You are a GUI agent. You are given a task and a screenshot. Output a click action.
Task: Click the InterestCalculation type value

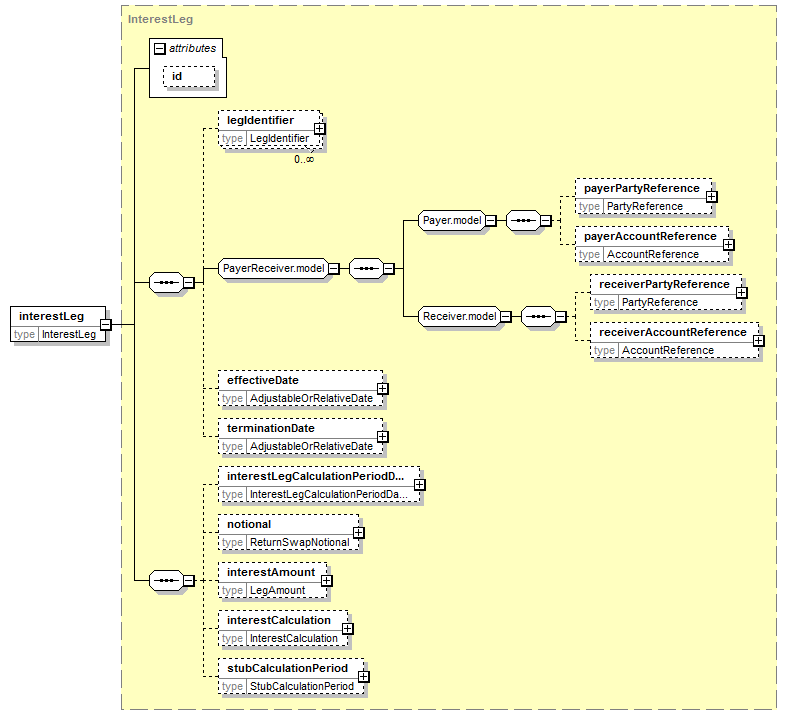[294, 638]
